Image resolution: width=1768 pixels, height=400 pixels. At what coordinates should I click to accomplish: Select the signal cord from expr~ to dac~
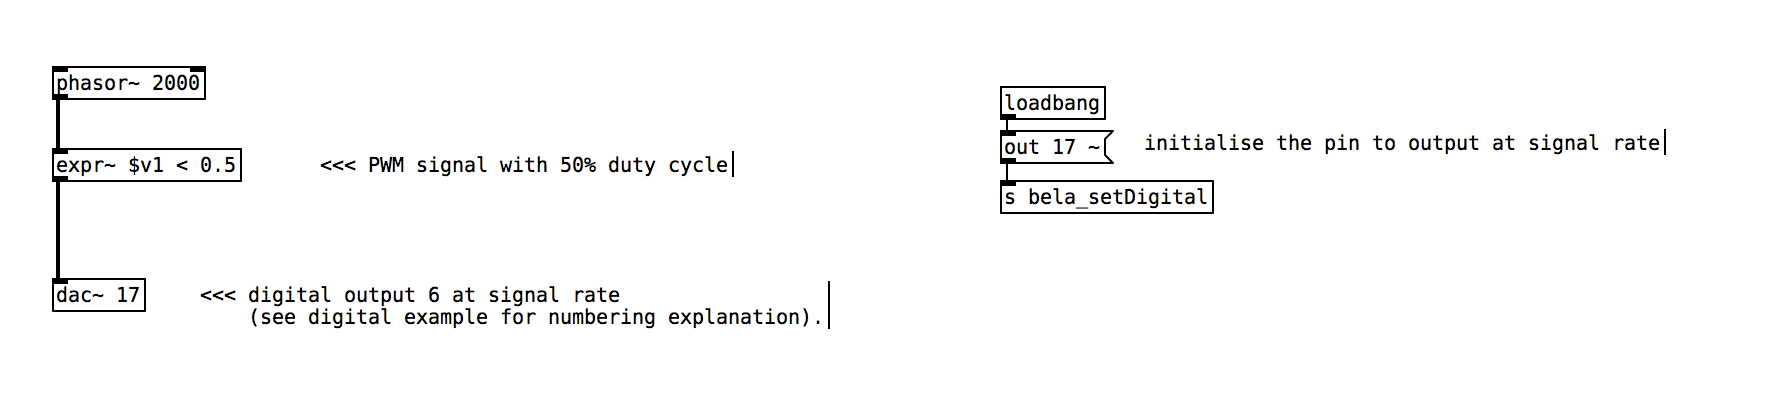pyautogui.click(x=58, y=230)
